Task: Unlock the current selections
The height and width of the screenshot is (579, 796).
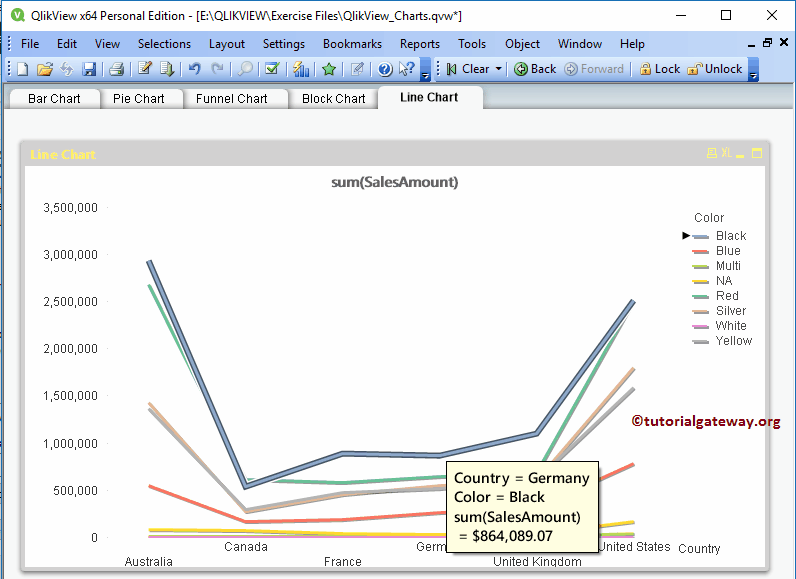Action: pos(715,69)
